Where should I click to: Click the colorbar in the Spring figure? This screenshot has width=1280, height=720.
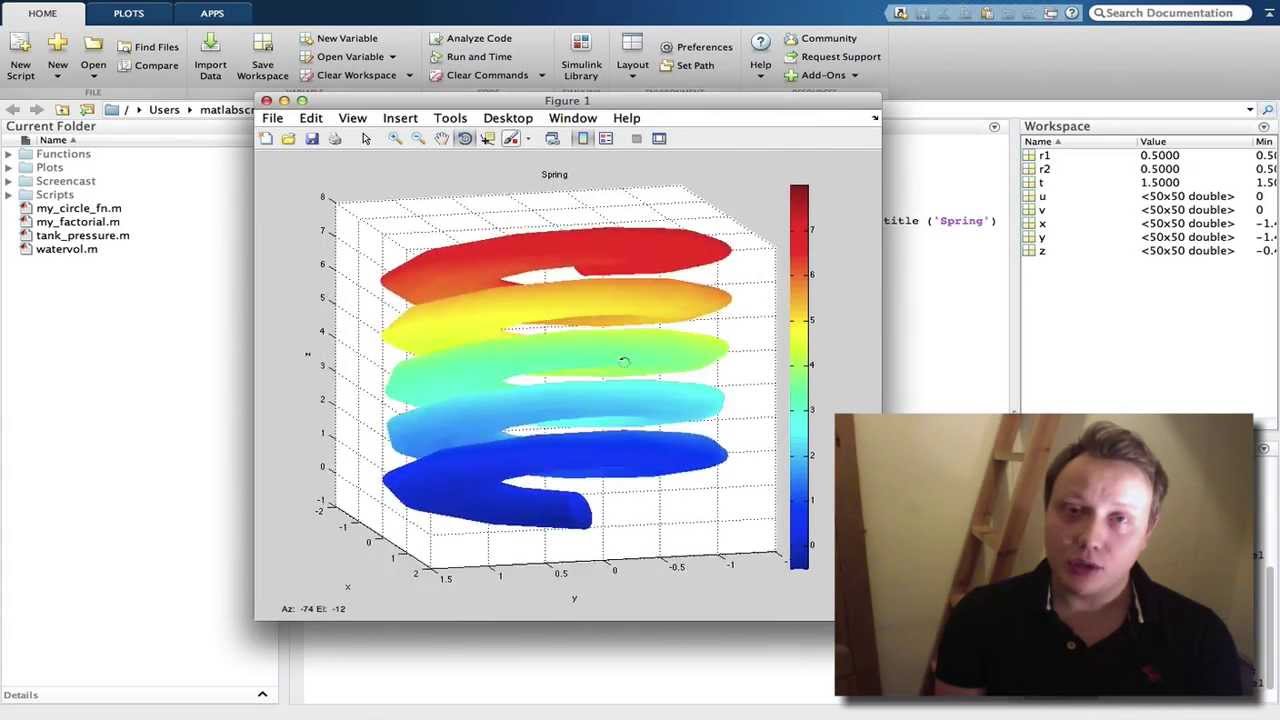799,377
